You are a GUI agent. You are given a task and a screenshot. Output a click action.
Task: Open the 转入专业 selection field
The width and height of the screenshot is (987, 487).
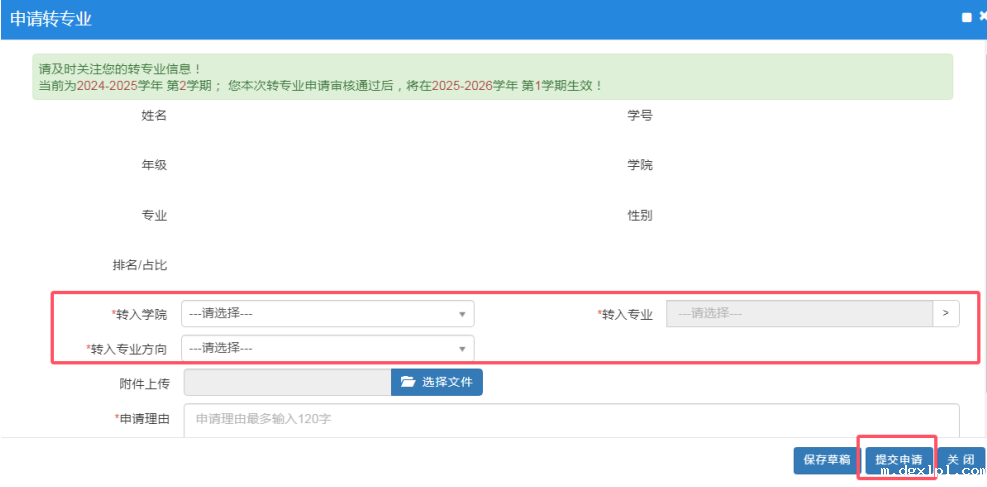coord(798,314)
